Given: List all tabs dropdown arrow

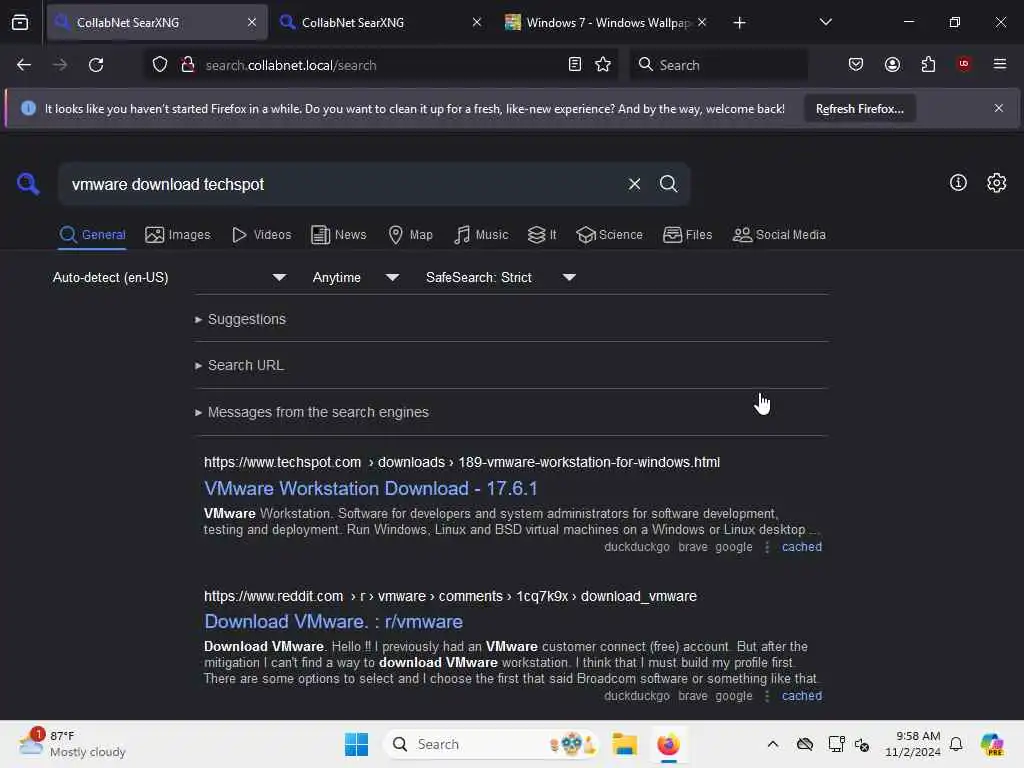Looking at the screenshot, I should (x=825, y=22).
